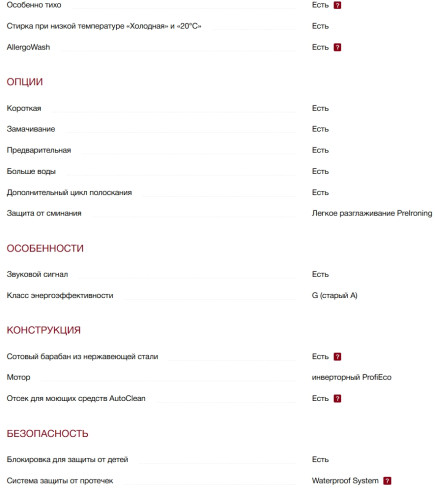The width and height of the screenshot is (435, 500).
Task: Select the Блокировка для защиты от детей label
Action: pyautogui.click(x=67, y=460)
